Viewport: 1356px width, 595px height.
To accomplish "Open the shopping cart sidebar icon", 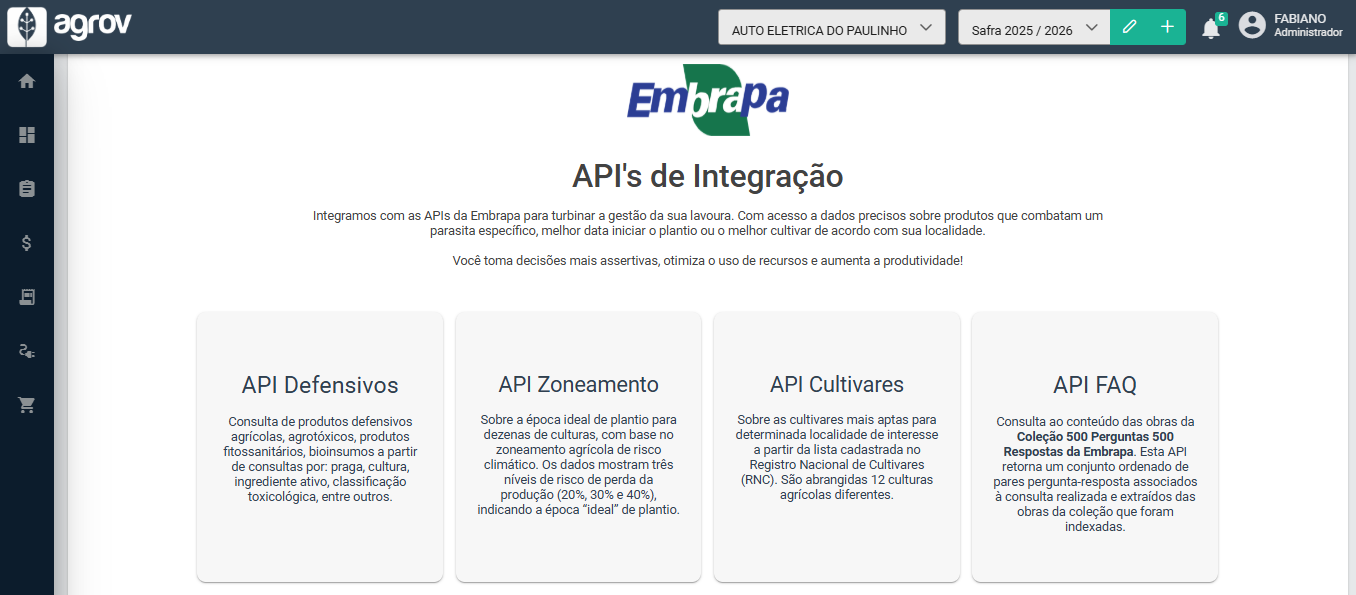I will (x=27, y=405).
